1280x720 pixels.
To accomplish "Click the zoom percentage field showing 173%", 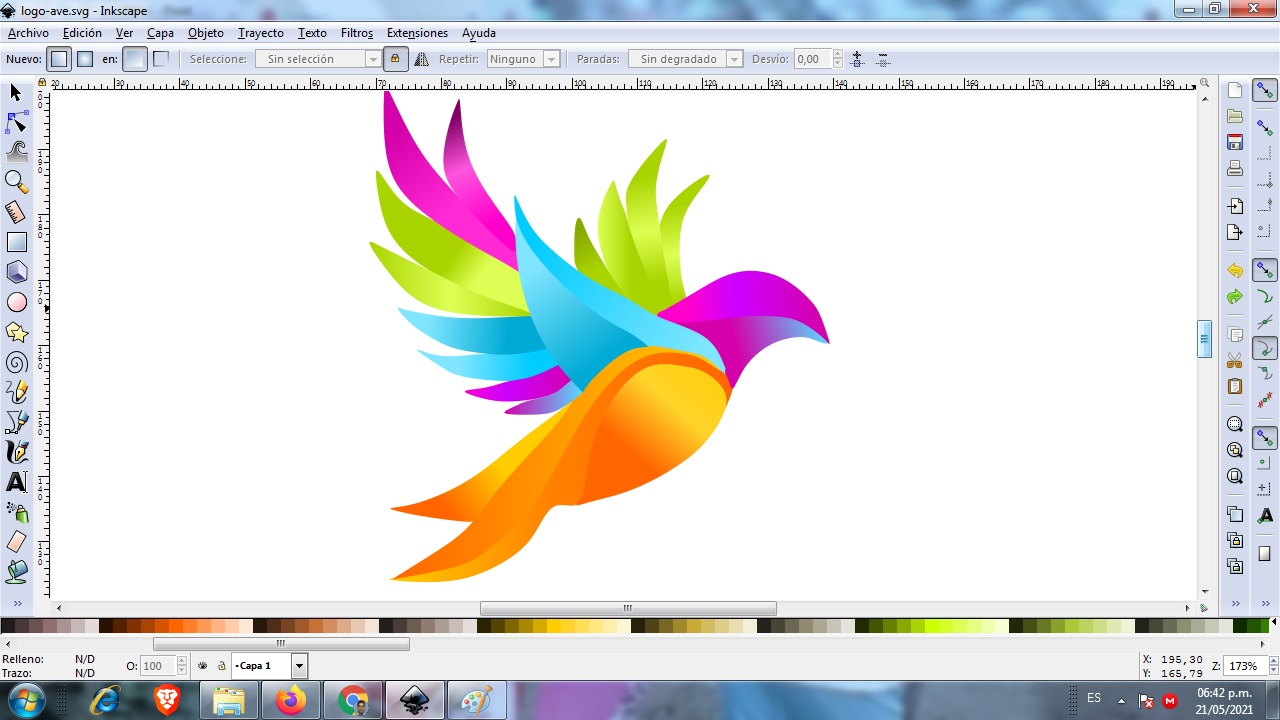I will [x=1245, y=666].
